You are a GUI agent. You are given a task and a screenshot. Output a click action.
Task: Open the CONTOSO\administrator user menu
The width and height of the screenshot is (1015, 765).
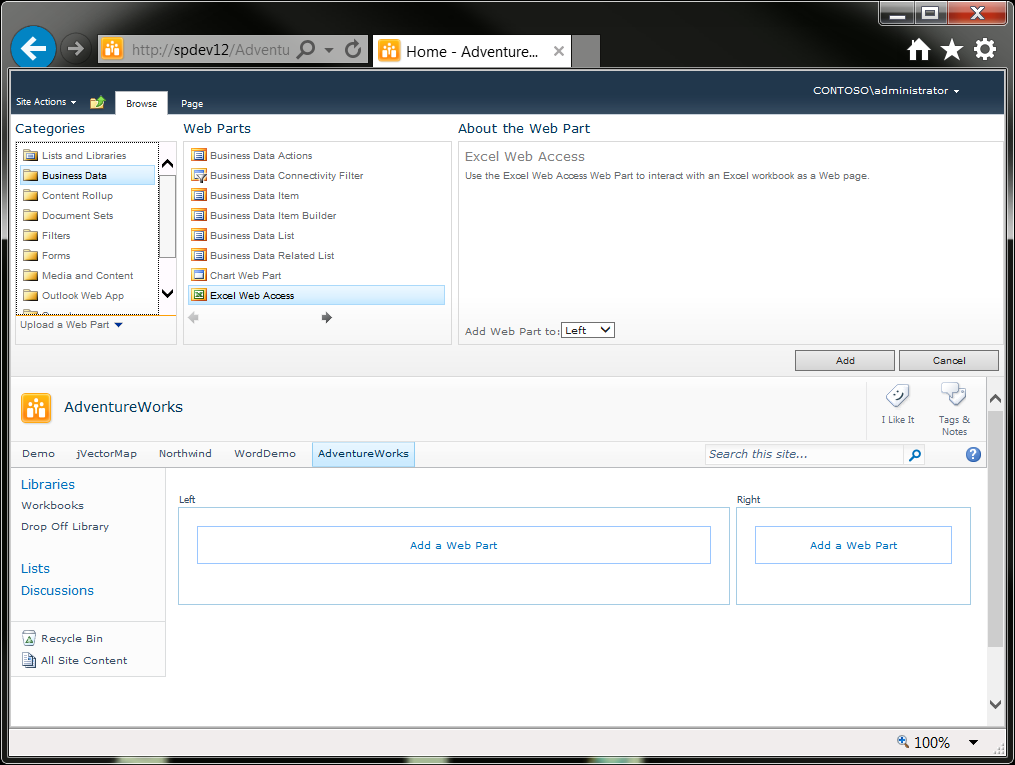click(886, 91)
